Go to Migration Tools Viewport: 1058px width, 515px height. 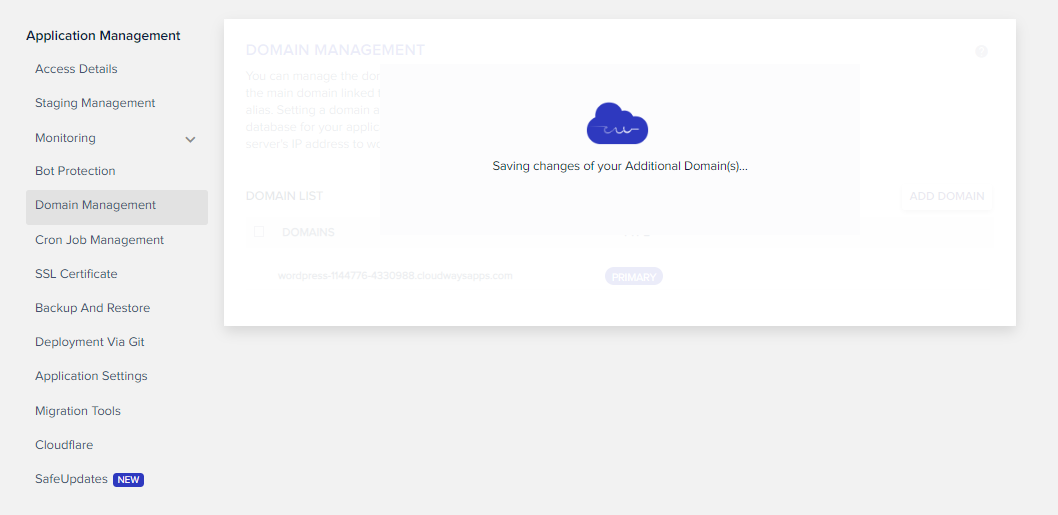[78, 411]
